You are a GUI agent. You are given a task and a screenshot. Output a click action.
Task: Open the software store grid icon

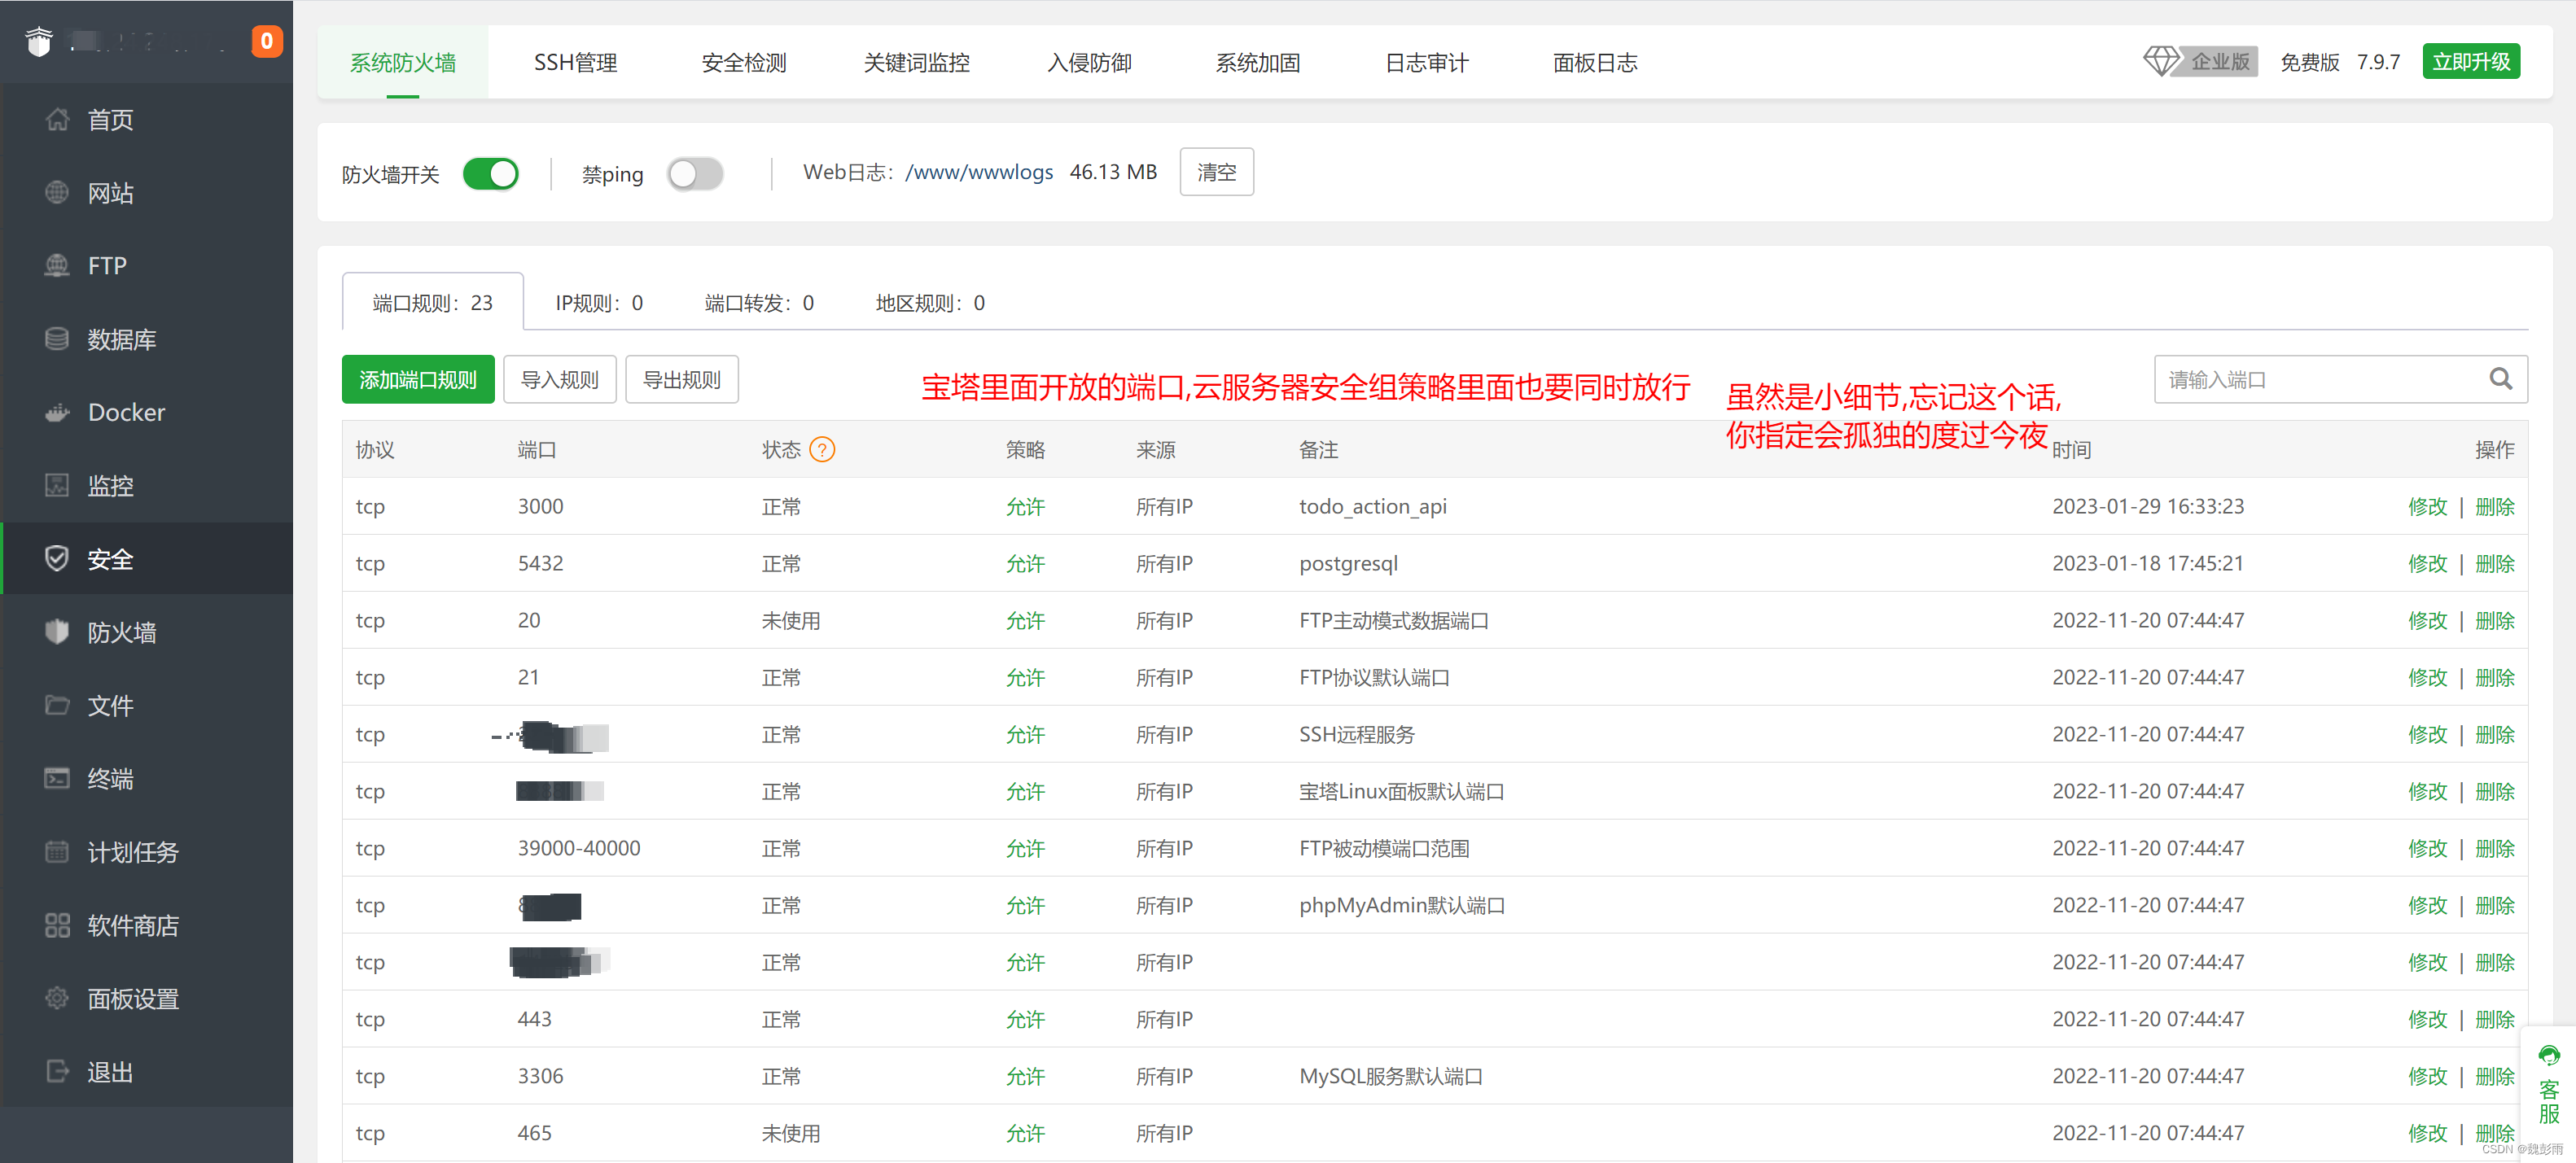[x=57, y=925]
